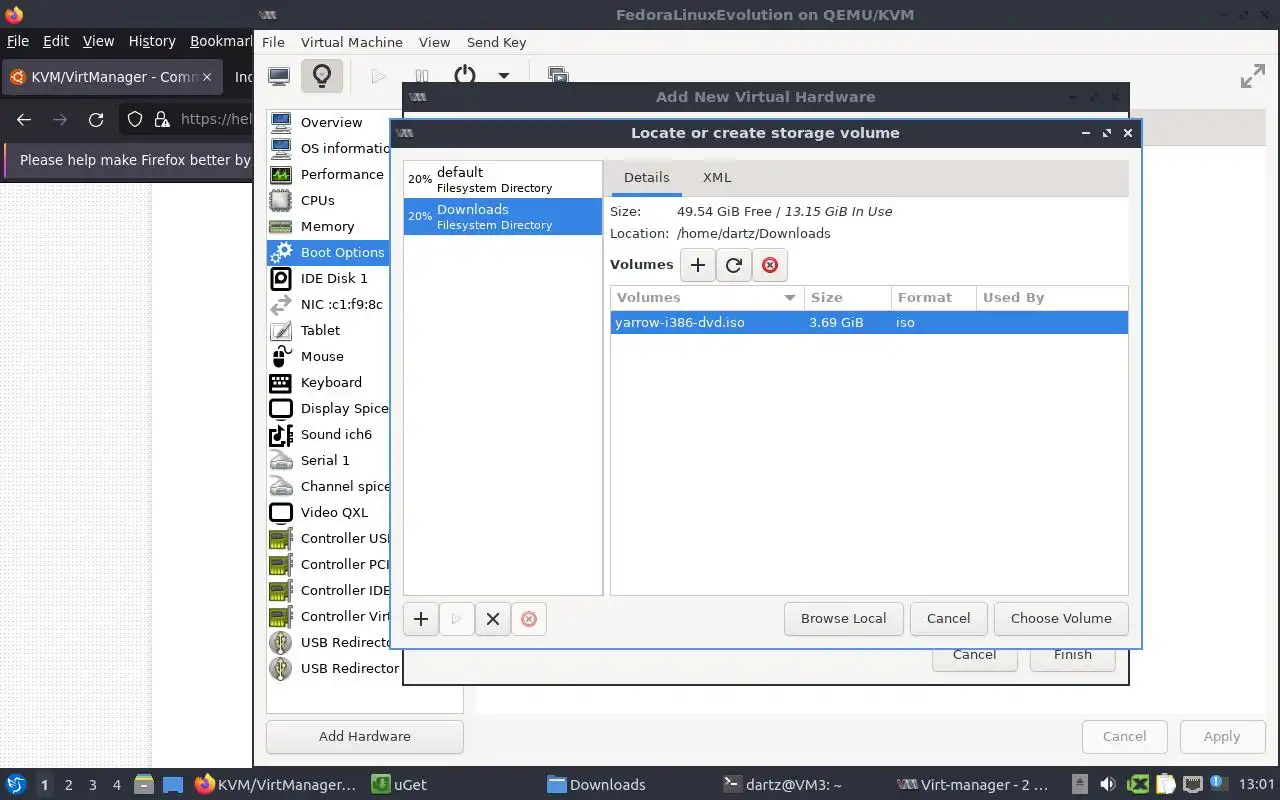Select NIC :c1:f9:8c hardware item
Viewport: 1280px width, 800px height.
coord(329,304)
